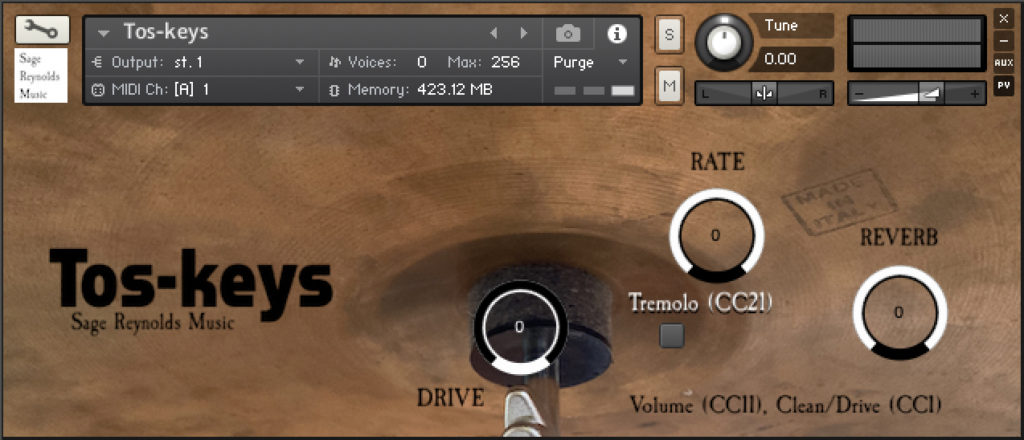
Task: Click the volume plus button
Action: (x=974, y=94)
